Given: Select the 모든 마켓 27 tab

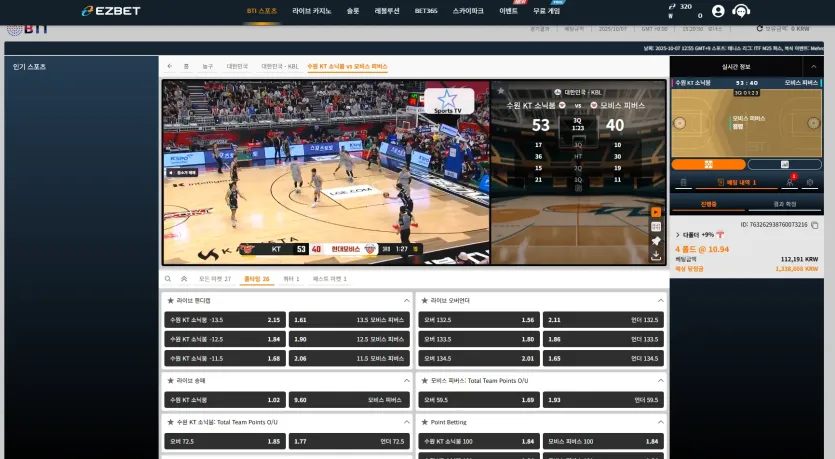Looking at the screenshot, I should pyautogui.click(x=215, y=279).
